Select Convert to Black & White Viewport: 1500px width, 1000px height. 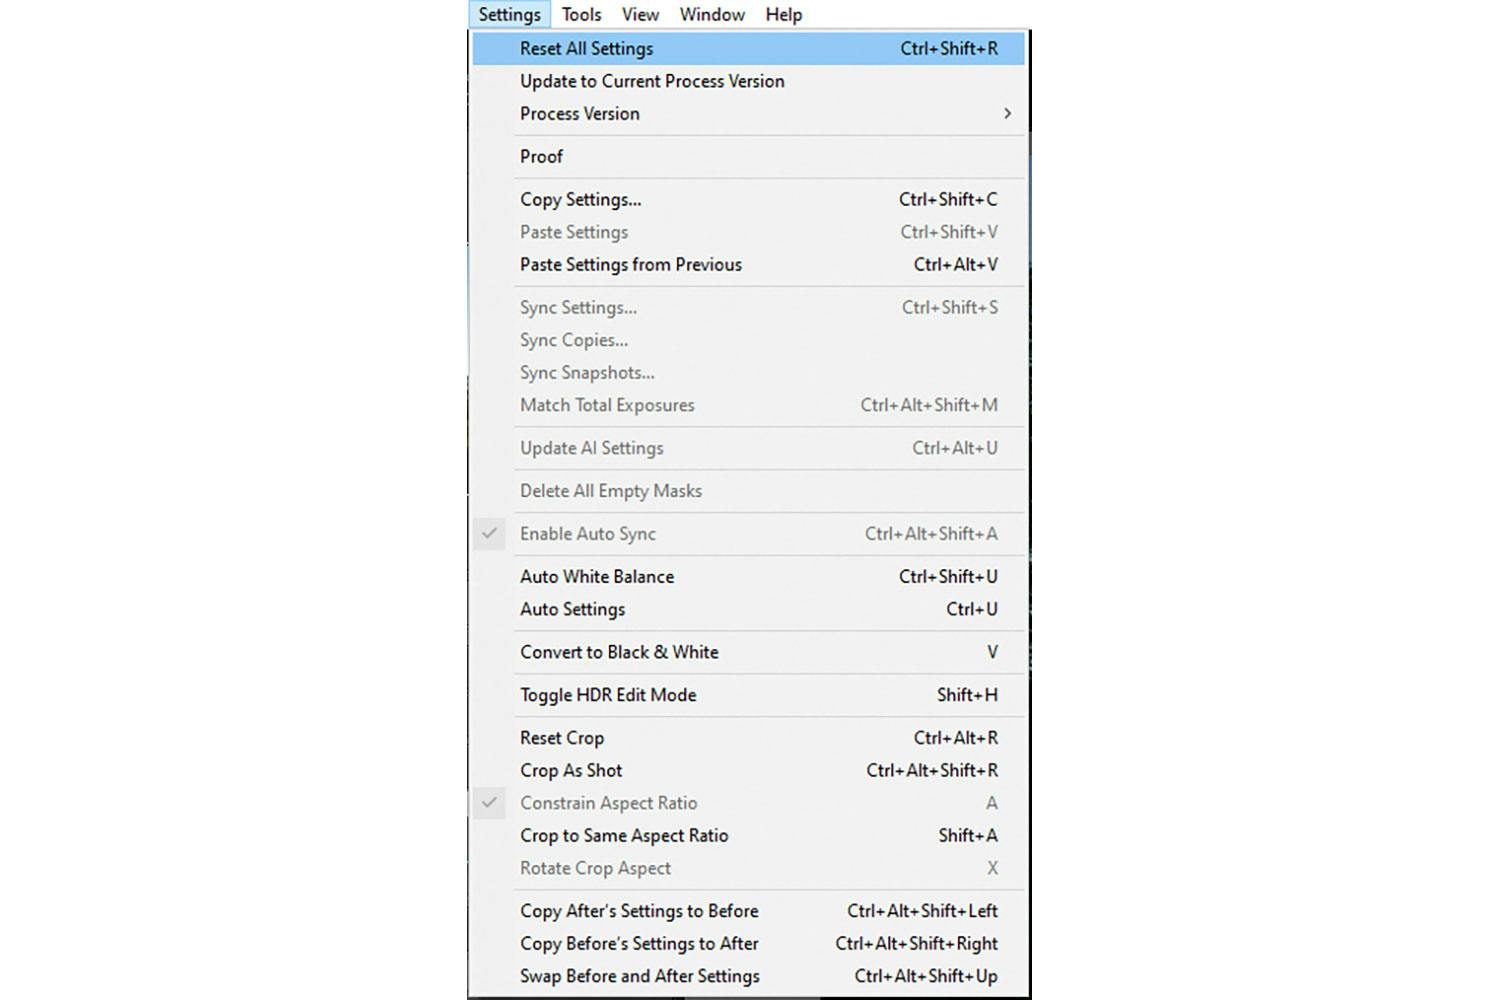pyautogui.click(x=619, y=652)
